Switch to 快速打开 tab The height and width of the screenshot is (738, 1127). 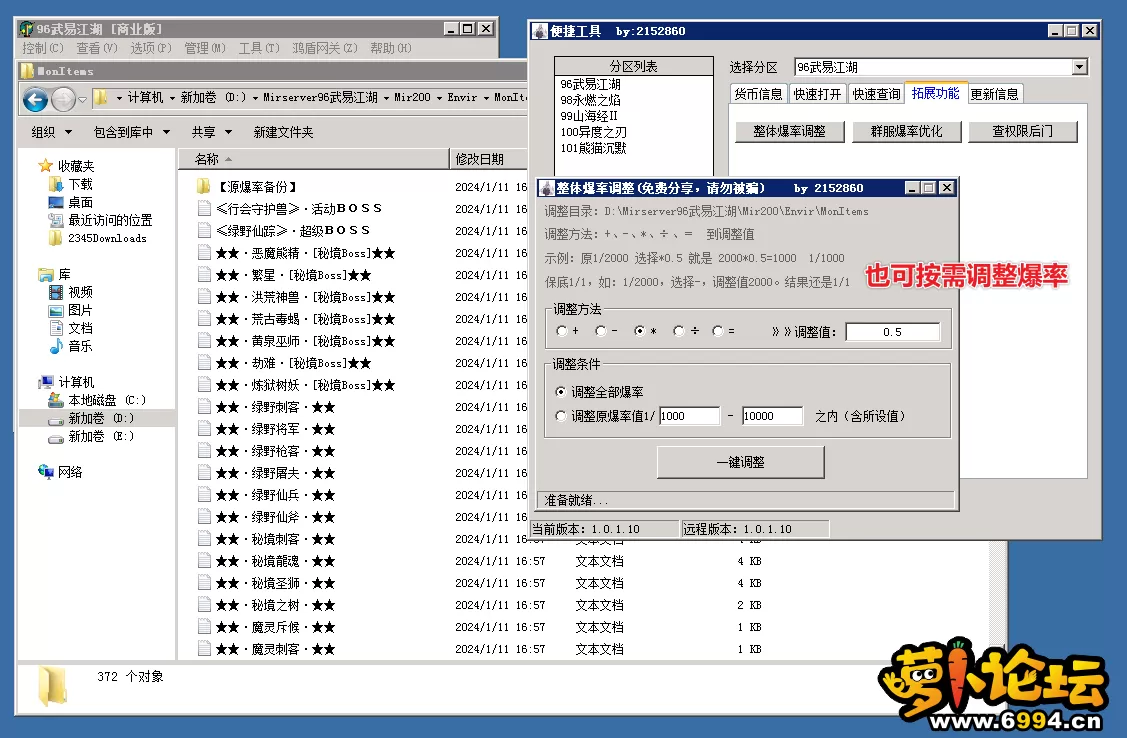(817, 94)
